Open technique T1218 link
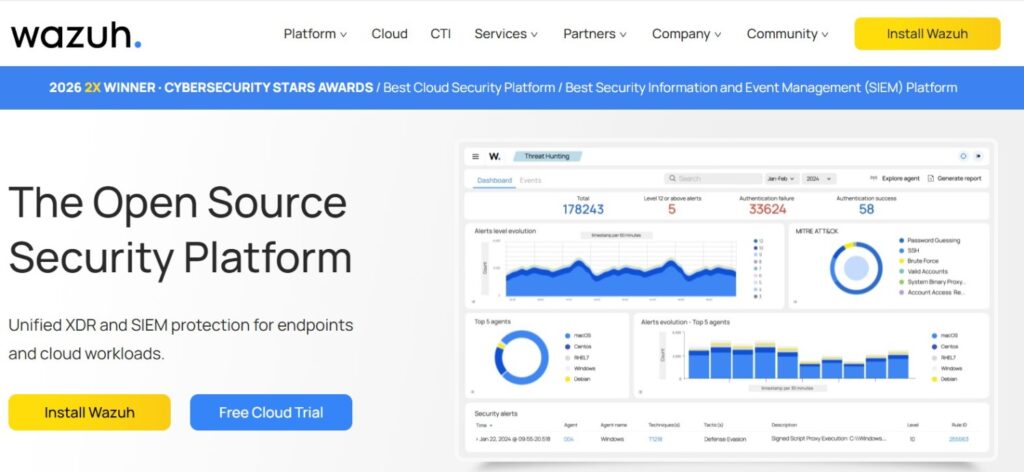 [x=655, y=439]
